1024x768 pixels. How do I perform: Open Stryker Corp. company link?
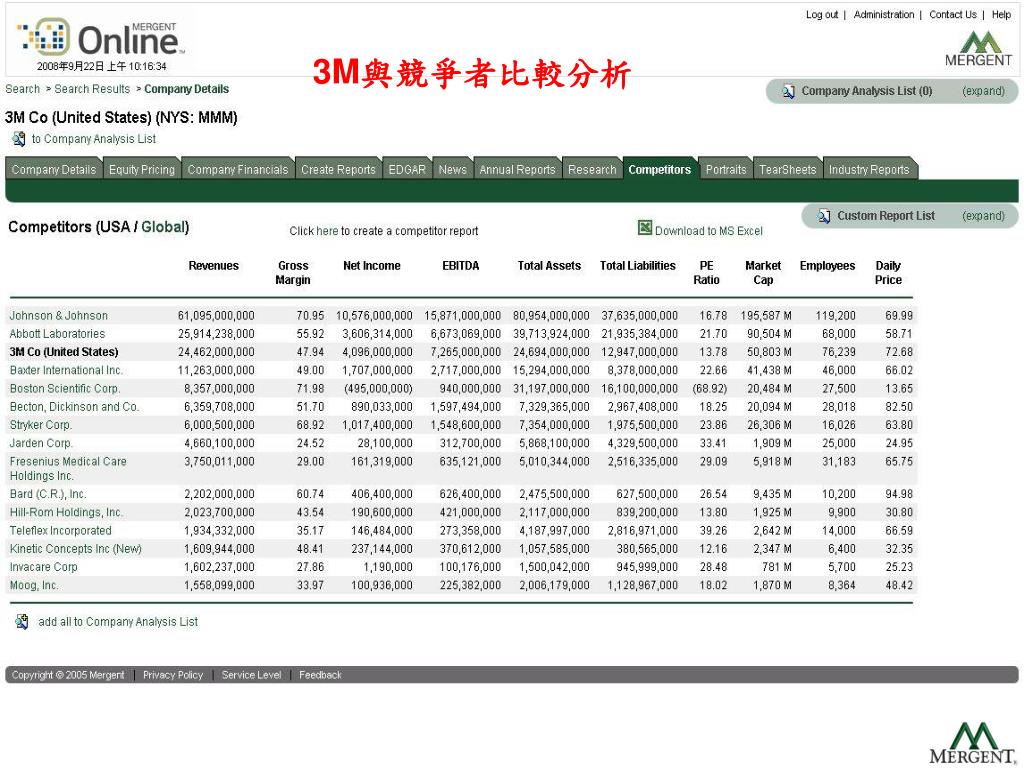pos(40,425)
